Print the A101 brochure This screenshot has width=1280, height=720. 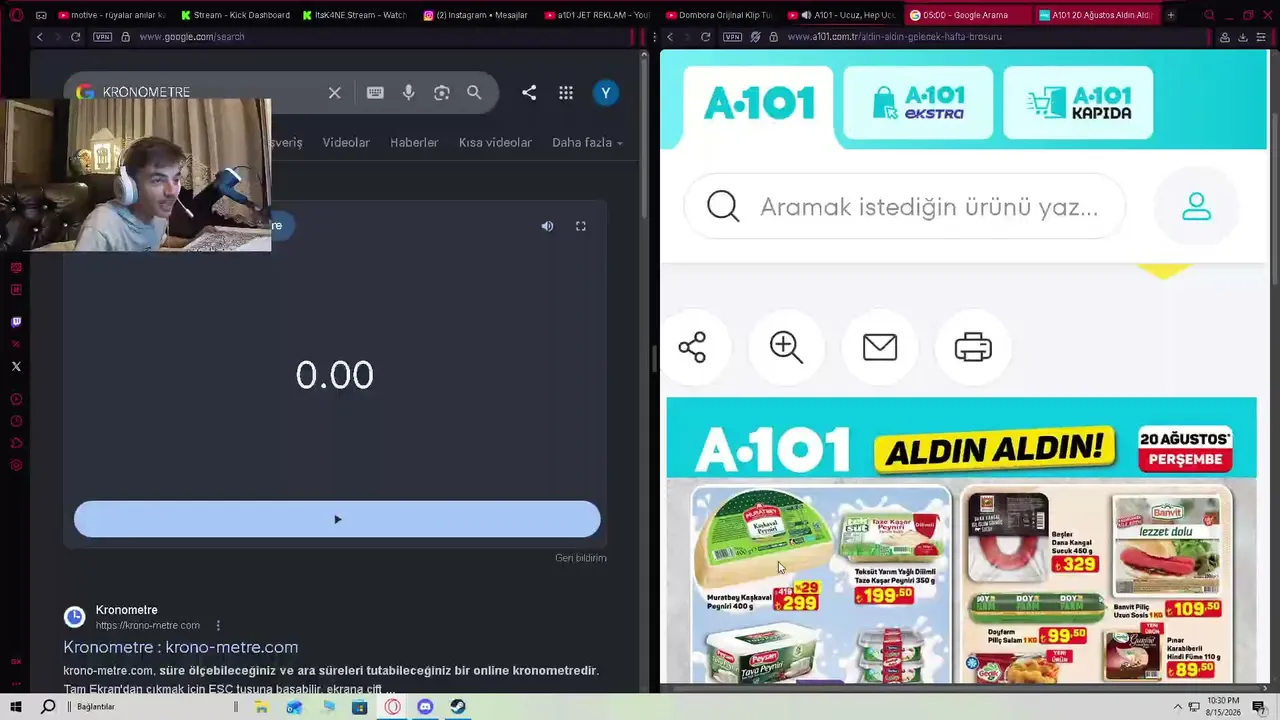[x=973, y=347]
